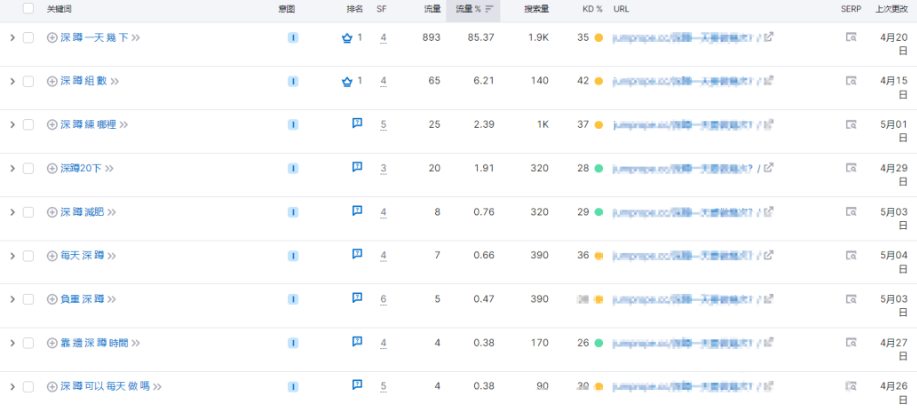Open the keyword link 深蹲練哪裡
Screen dimensions: 917x411
click(x=88, y=125)
